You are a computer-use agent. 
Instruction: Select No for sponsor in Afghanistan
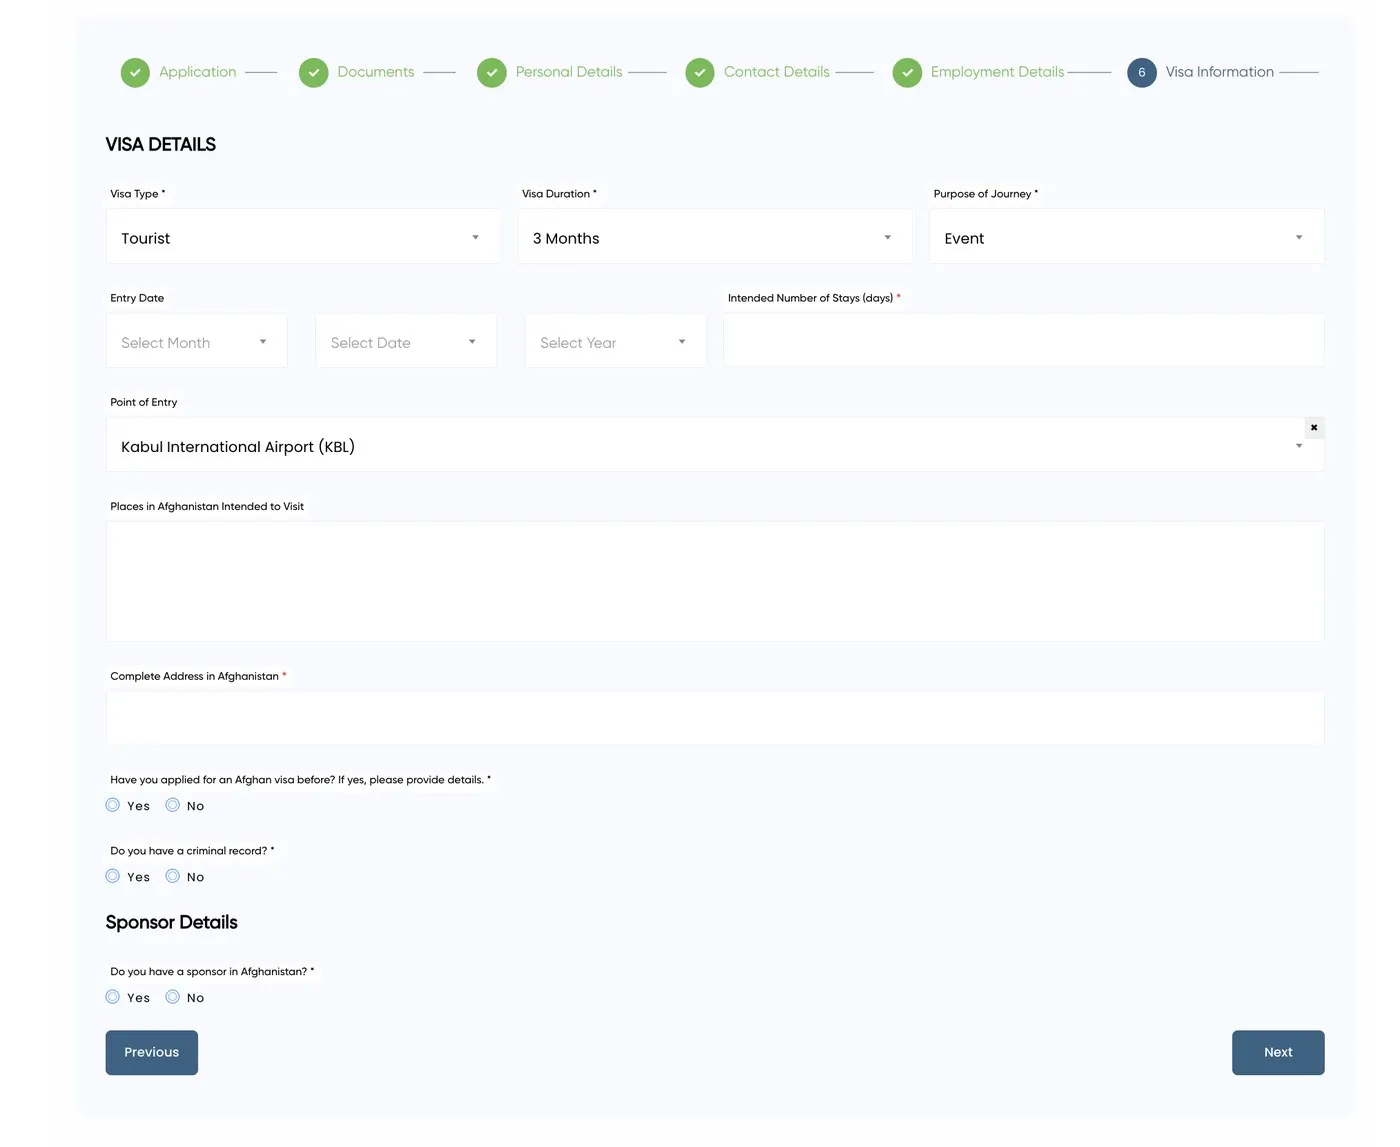click(173, 997)
